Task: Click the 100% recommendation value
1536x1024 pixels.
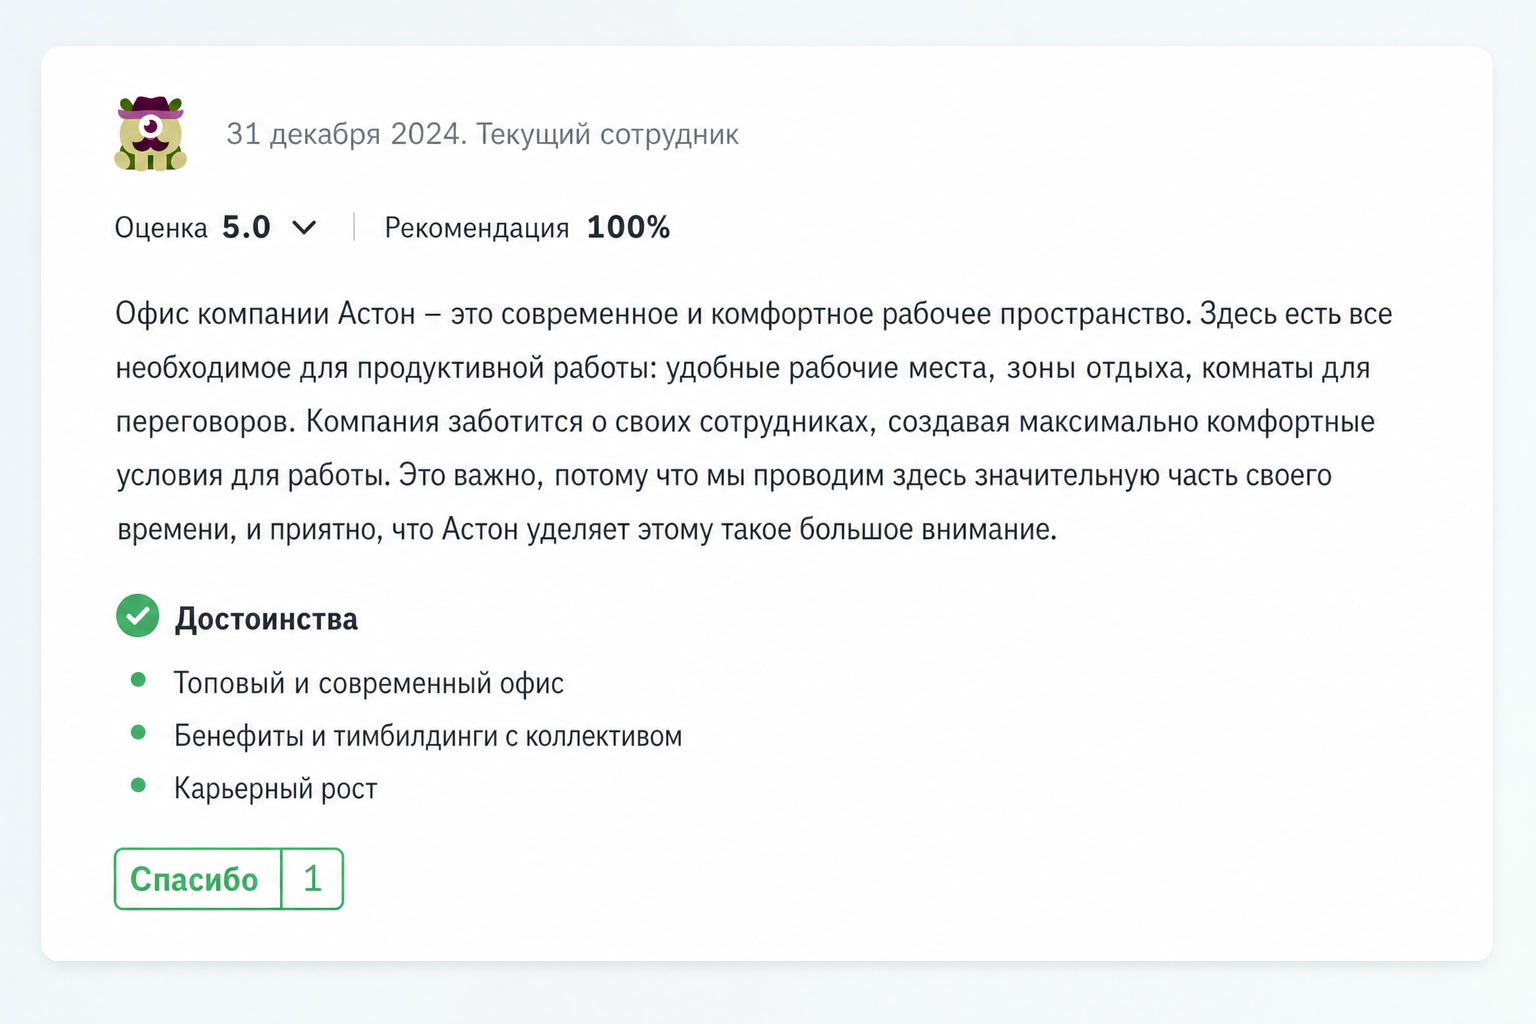Action: coord(628,228)
